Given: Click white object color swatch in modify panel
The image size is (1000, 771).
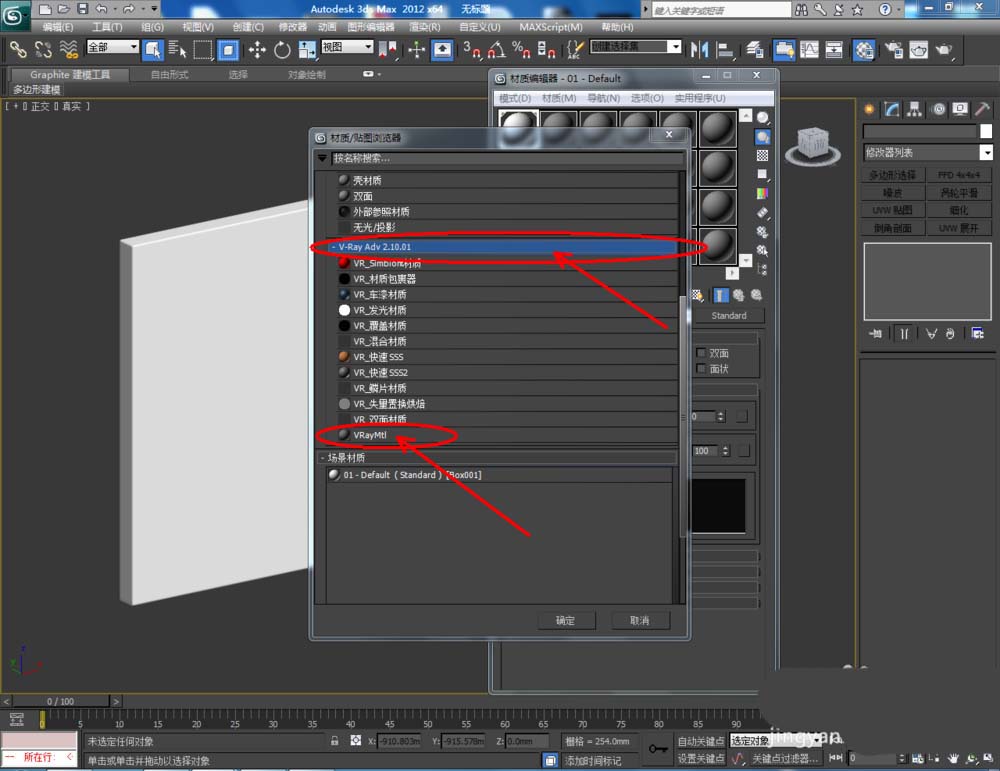Looking at the screenshot, I should click(986, 131).
